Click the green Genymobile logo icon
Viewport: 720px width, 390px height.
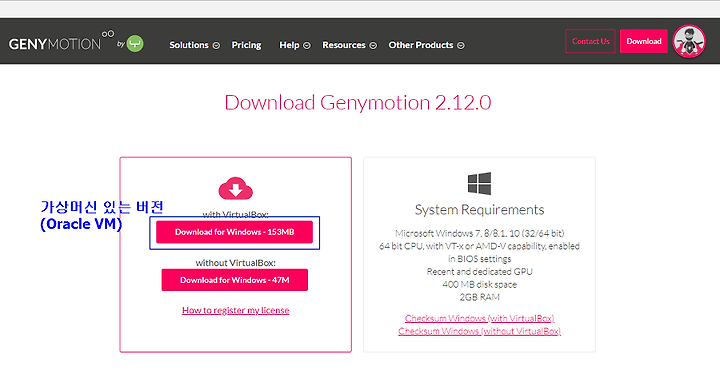pos(135,44)
